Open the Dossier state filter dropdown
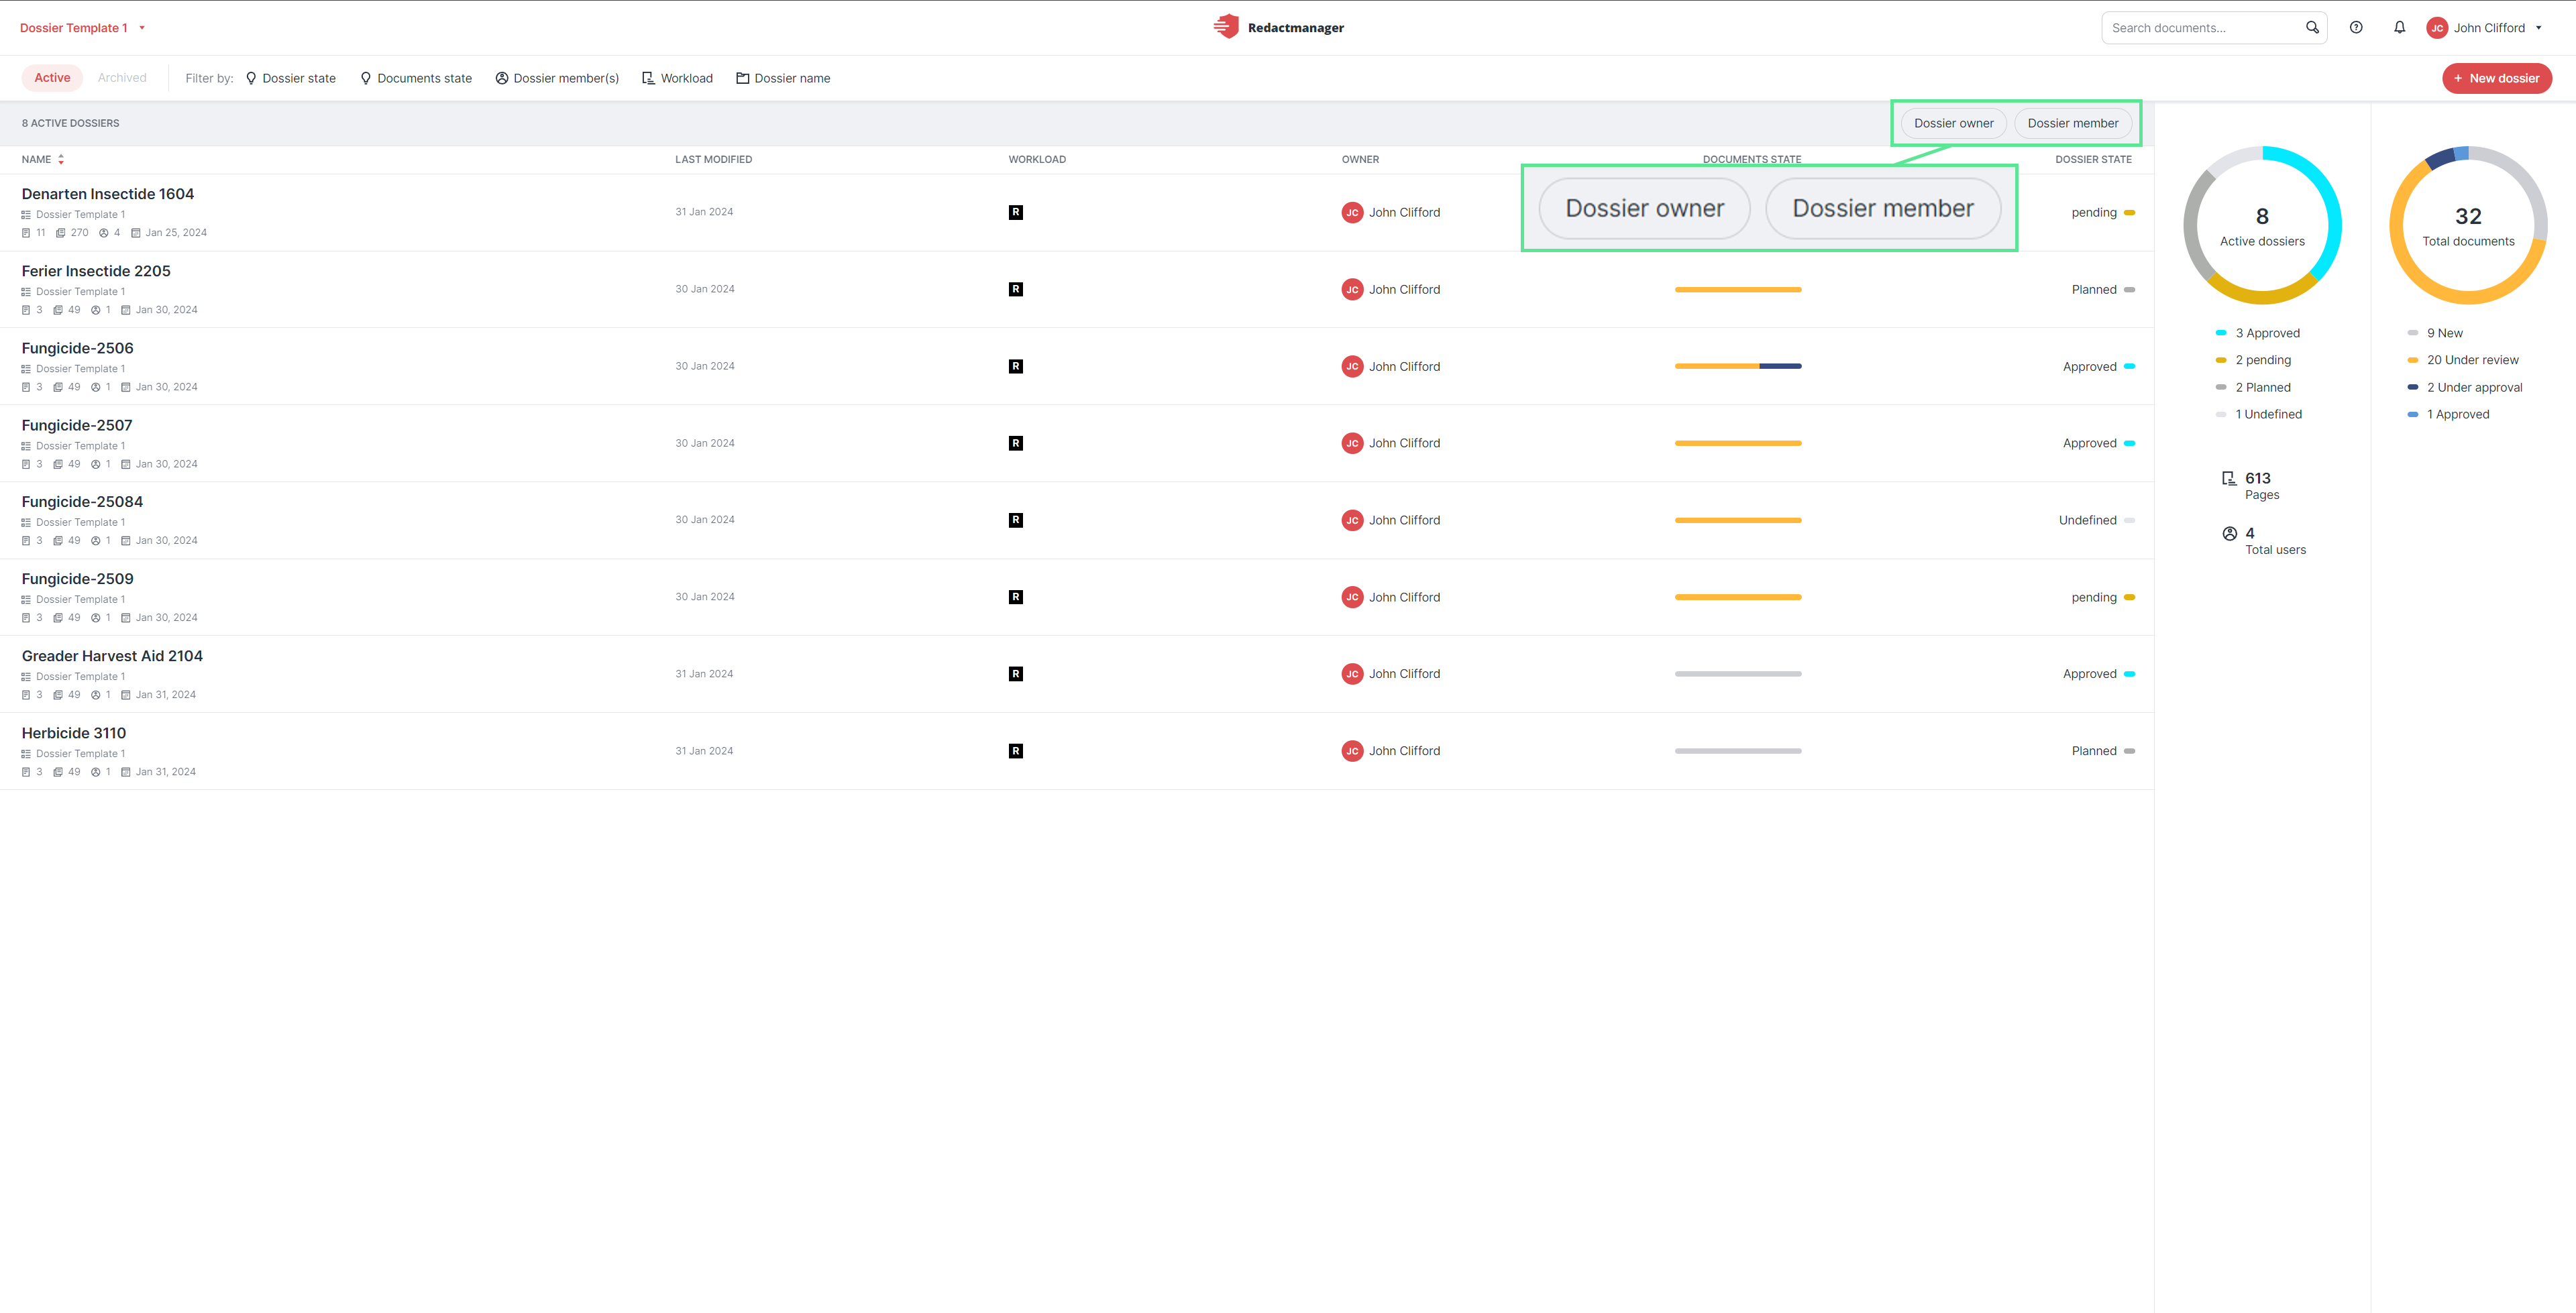The image size is (2576, 1313). click(291, 78)
